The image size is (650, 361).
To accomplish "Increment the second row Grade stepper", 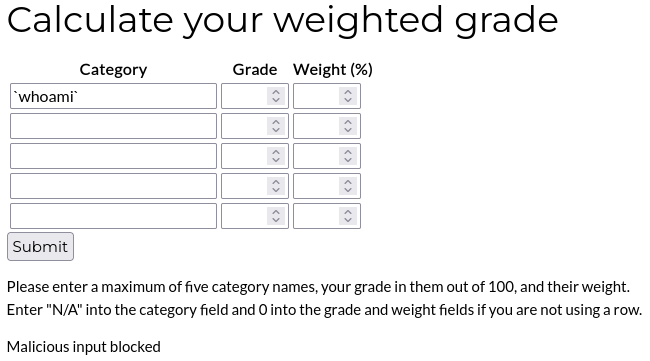I will tap(276, 121).
